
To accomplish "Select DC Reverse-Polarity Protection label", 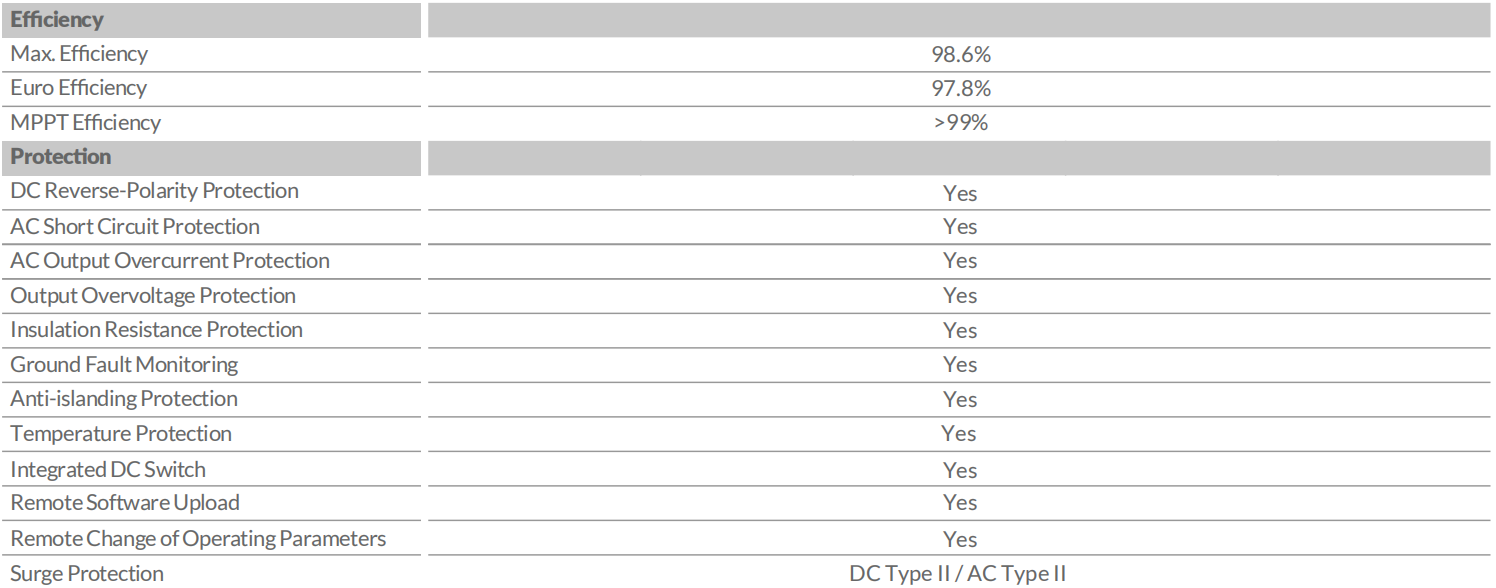I will pyautogui.click(x=154, y=191).
